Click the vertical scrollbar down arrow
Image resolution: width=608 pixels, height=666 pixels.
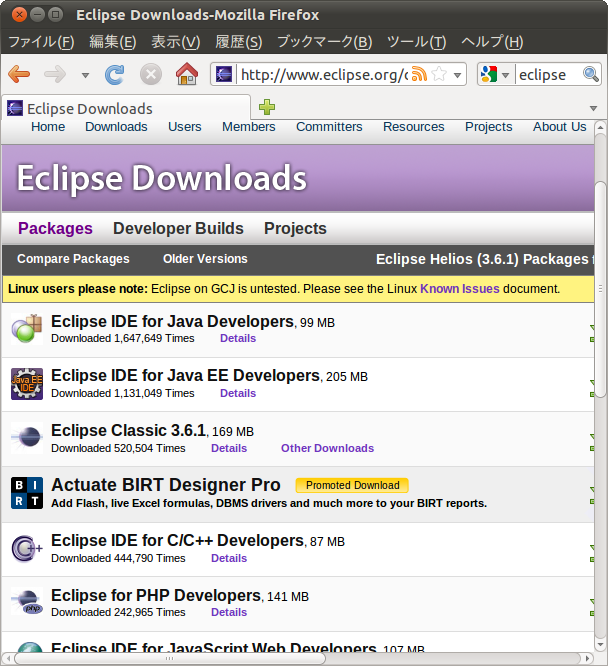pyautogui.click(x=600, y=644)
